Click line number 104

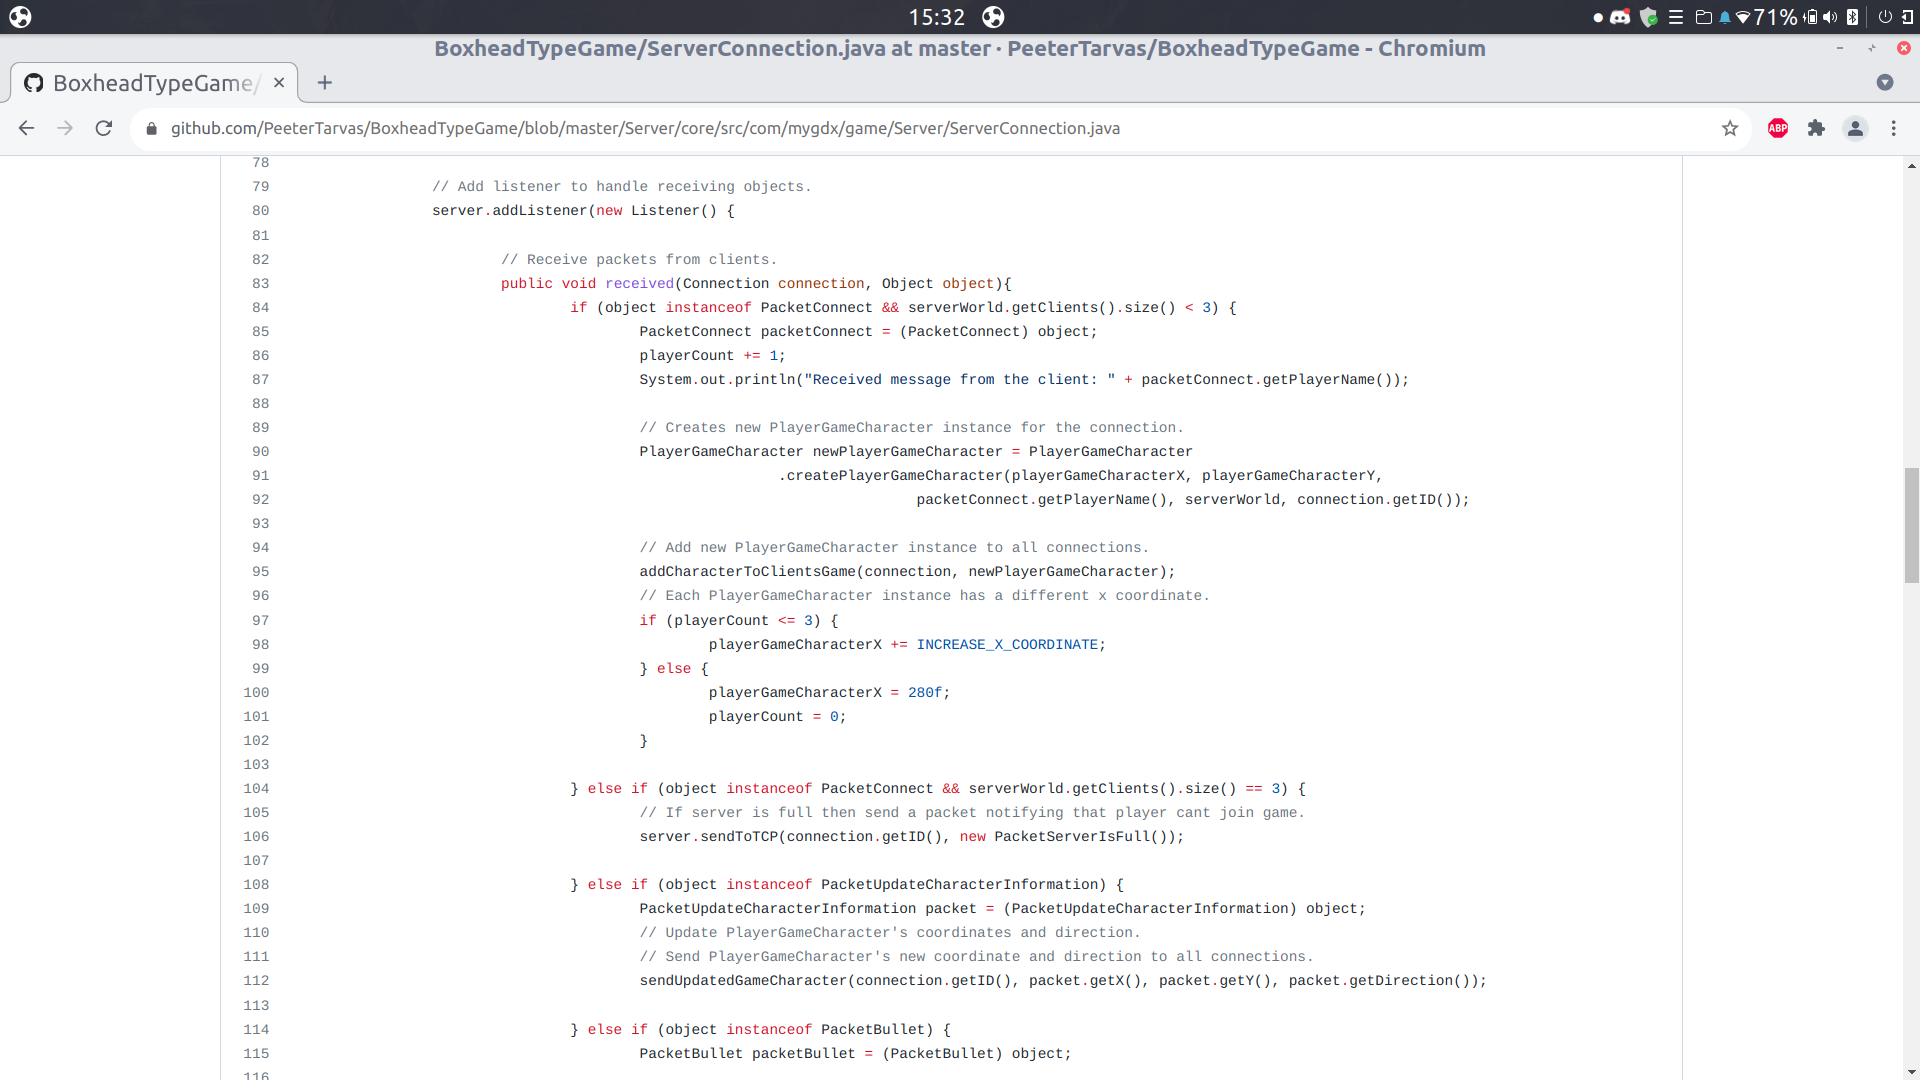256,789
